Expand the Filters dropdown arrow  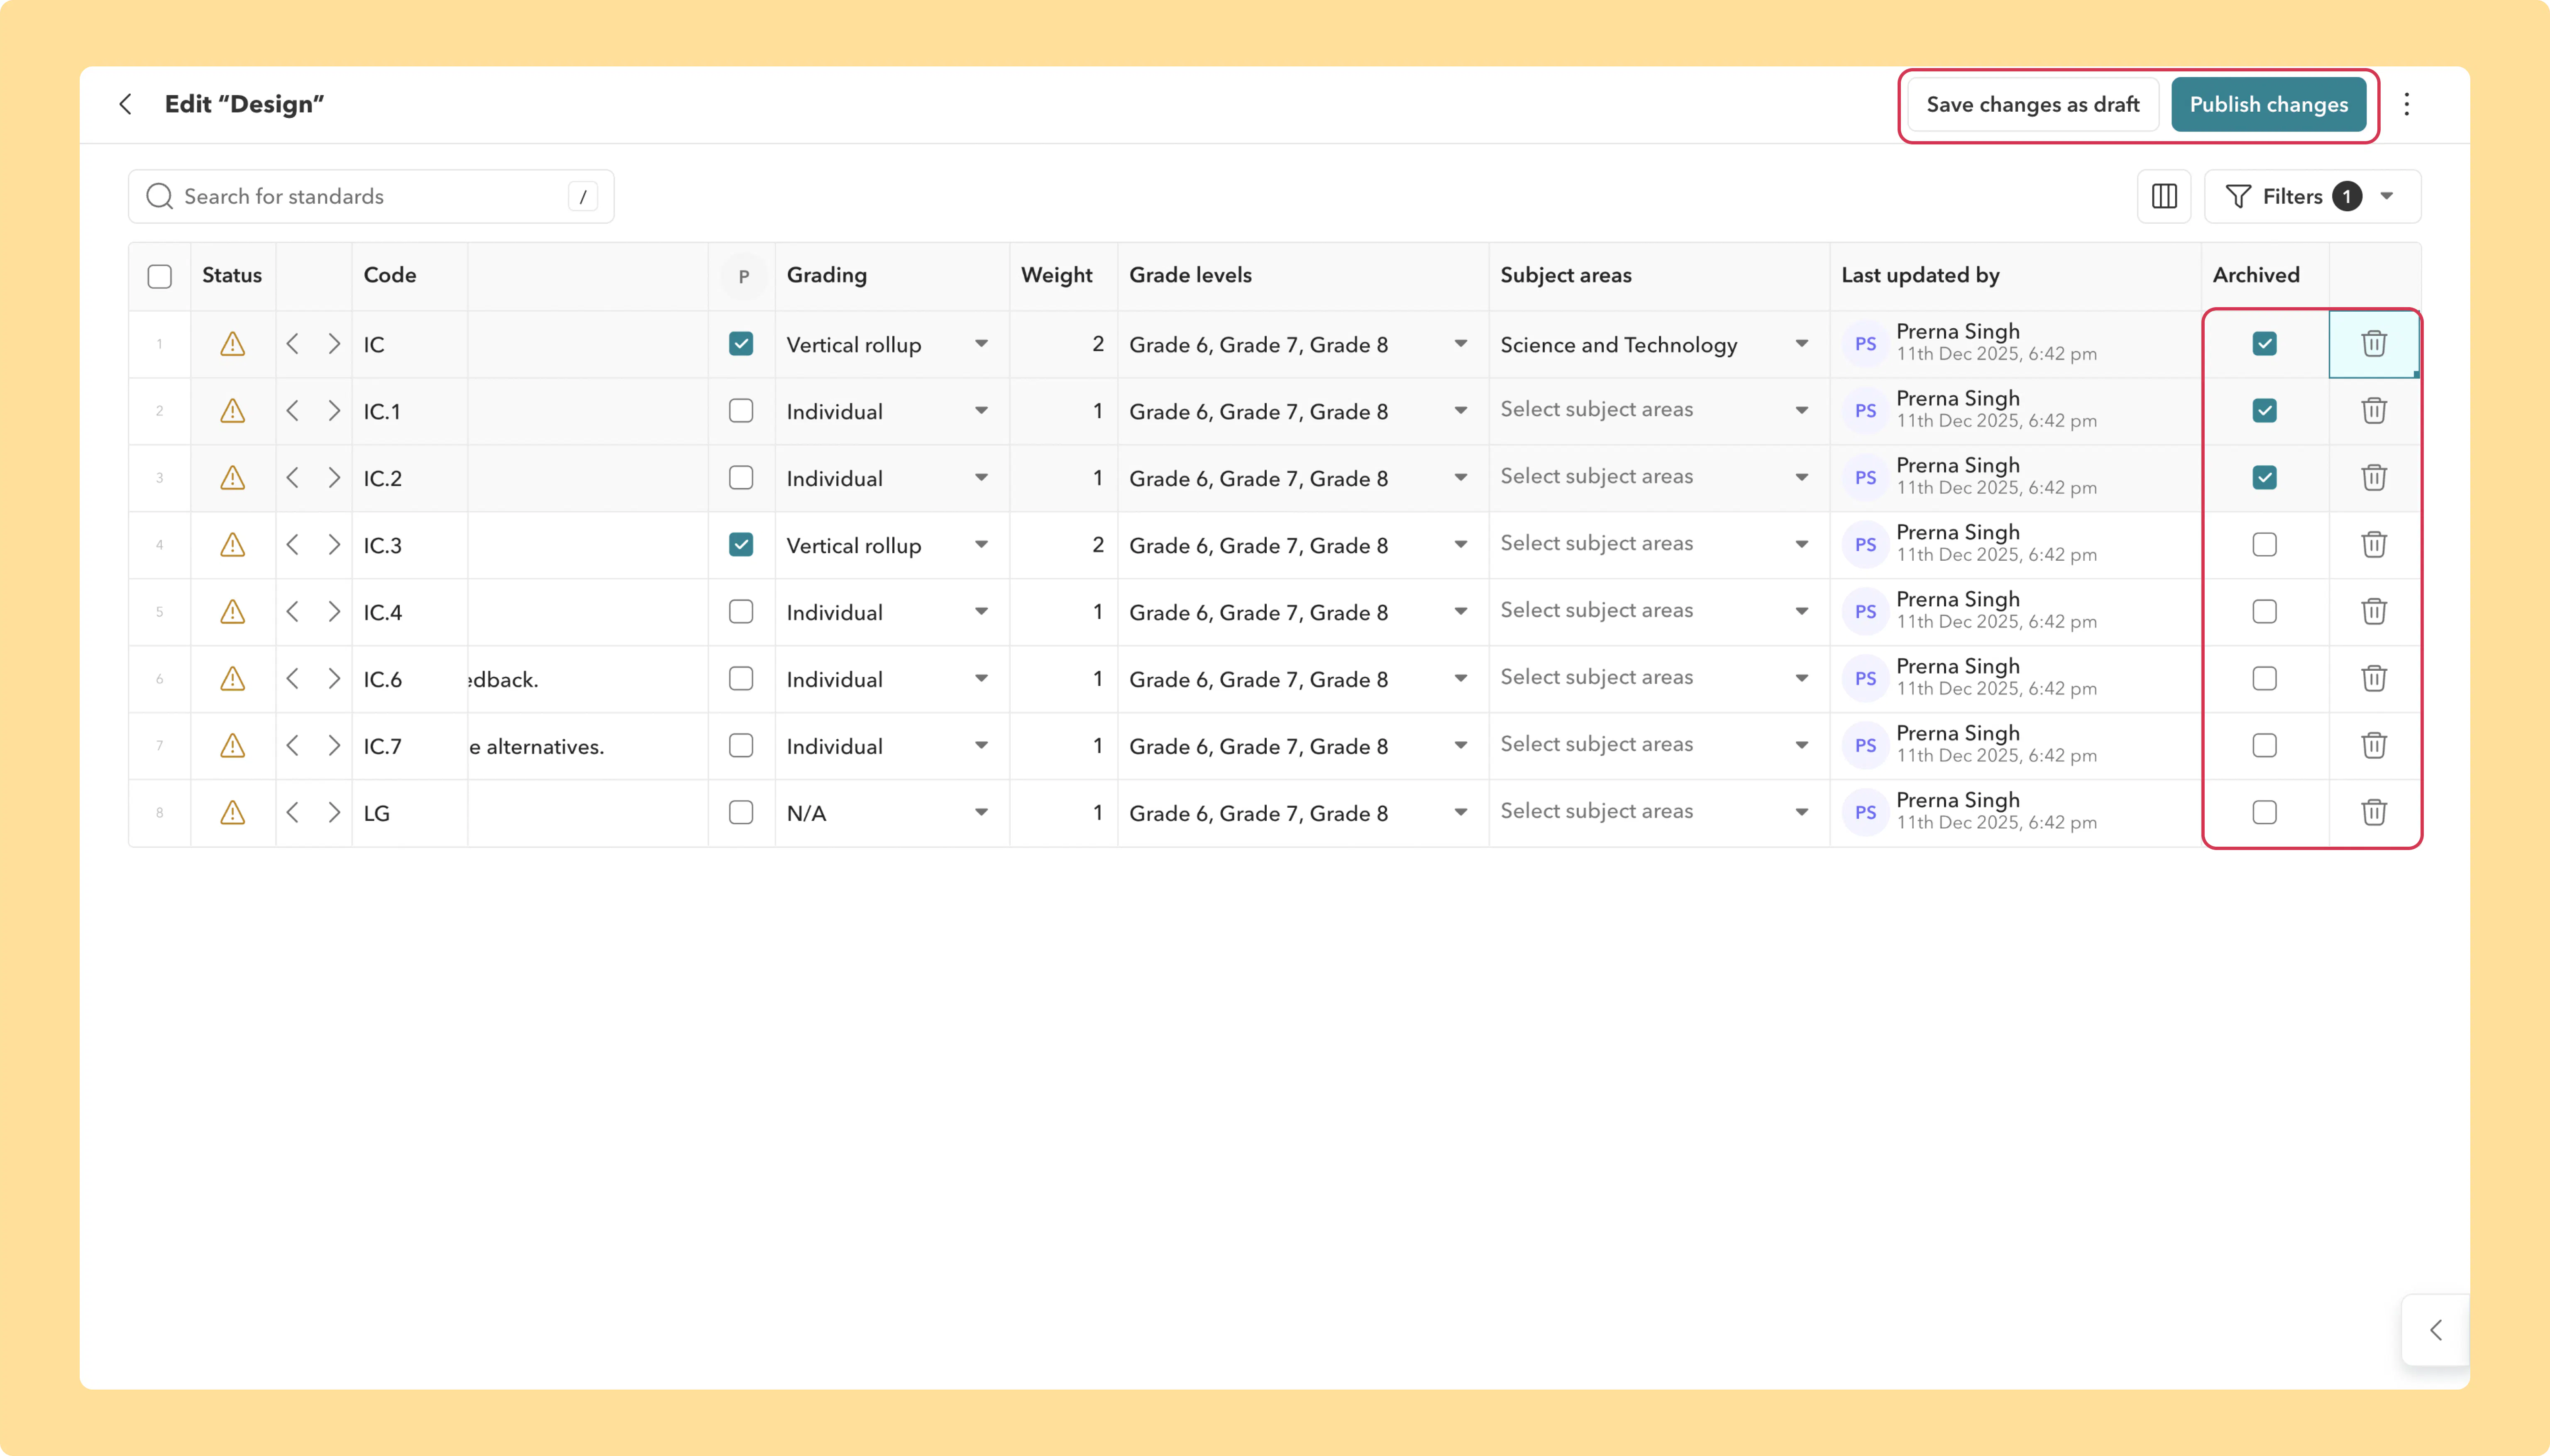coord(2387,196)
